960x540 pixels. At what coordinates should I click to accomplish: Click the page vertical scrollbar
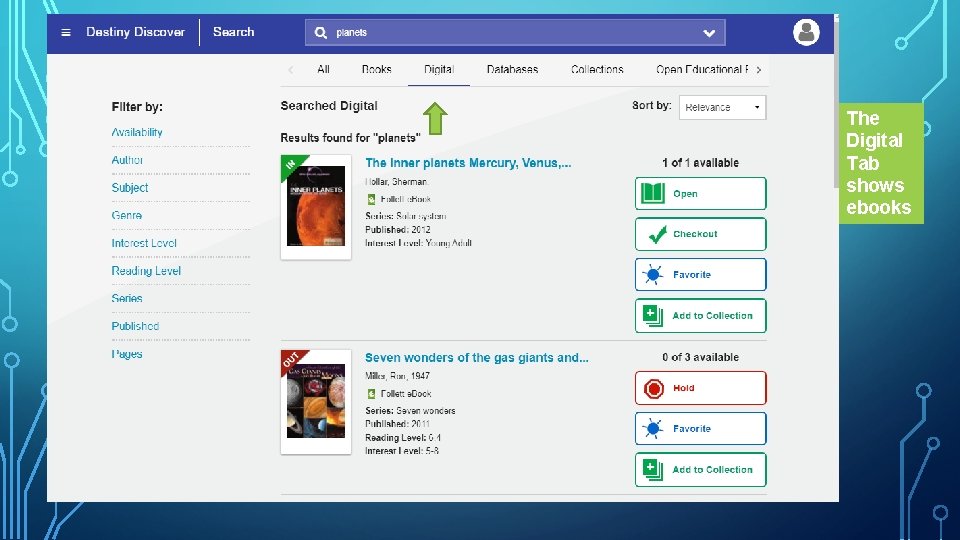[836, 104]
